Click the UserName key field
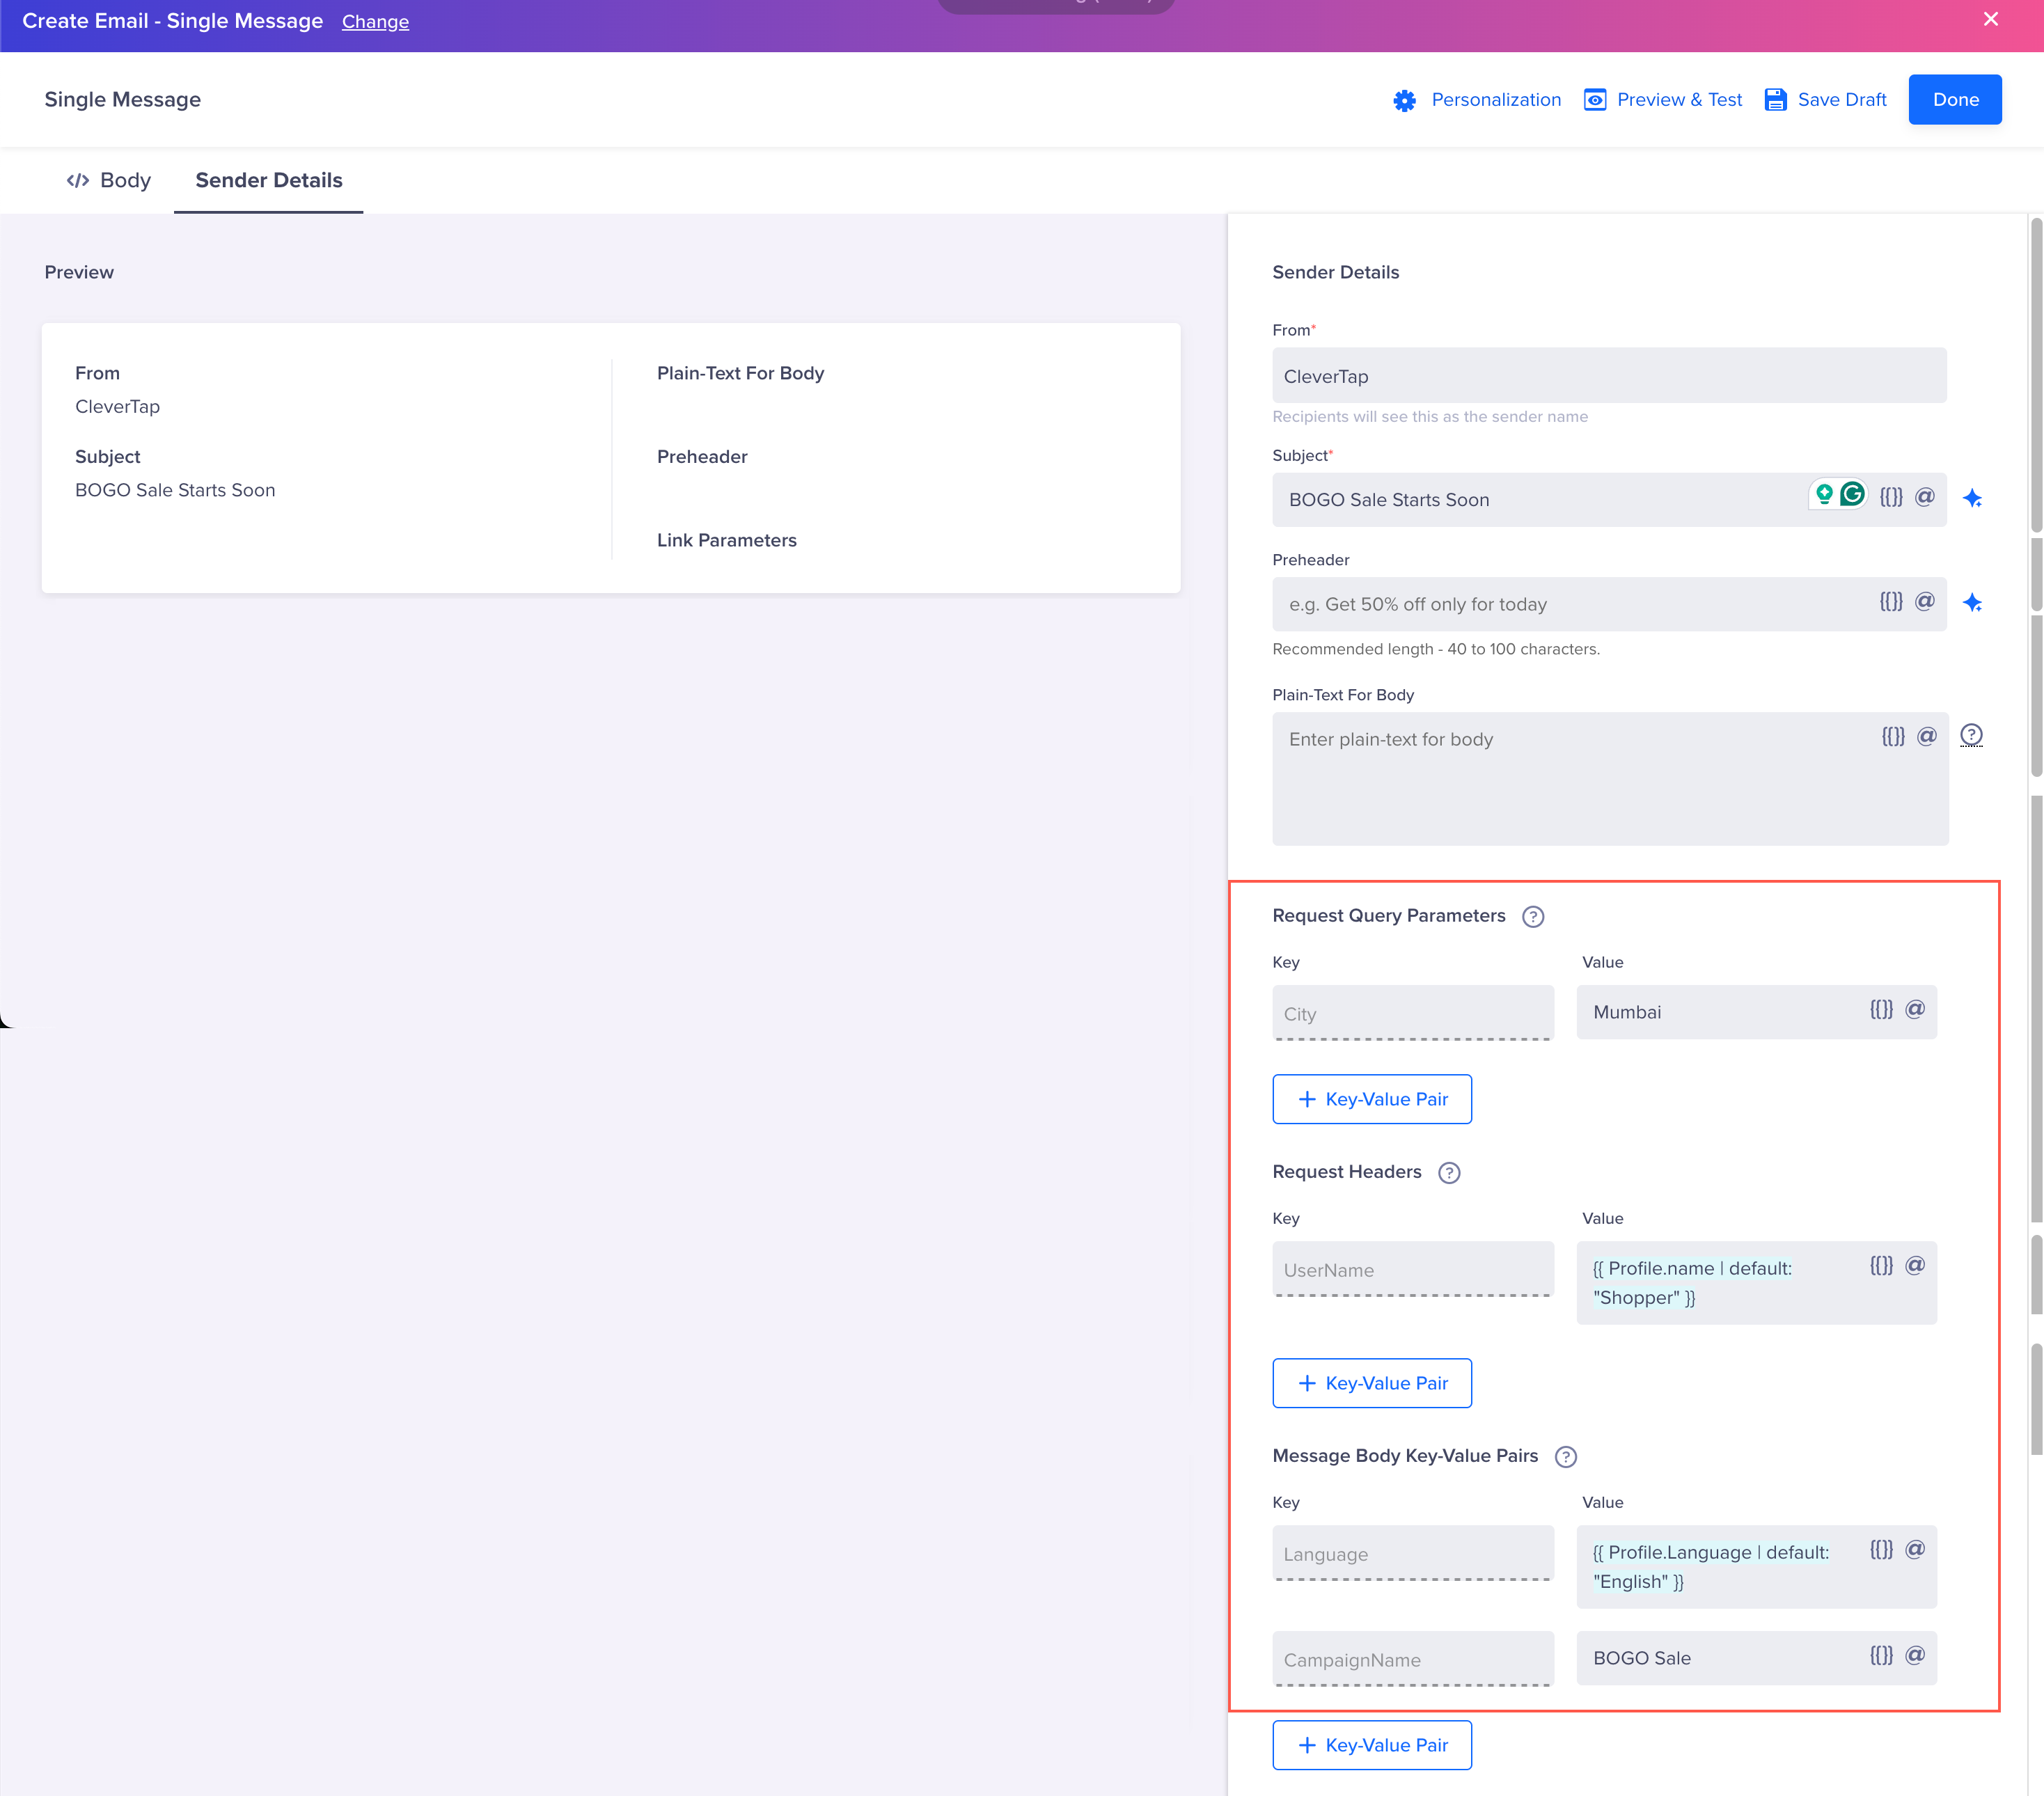This screenshot has height=1796, width=2044. click(x=1412, y=1269)
